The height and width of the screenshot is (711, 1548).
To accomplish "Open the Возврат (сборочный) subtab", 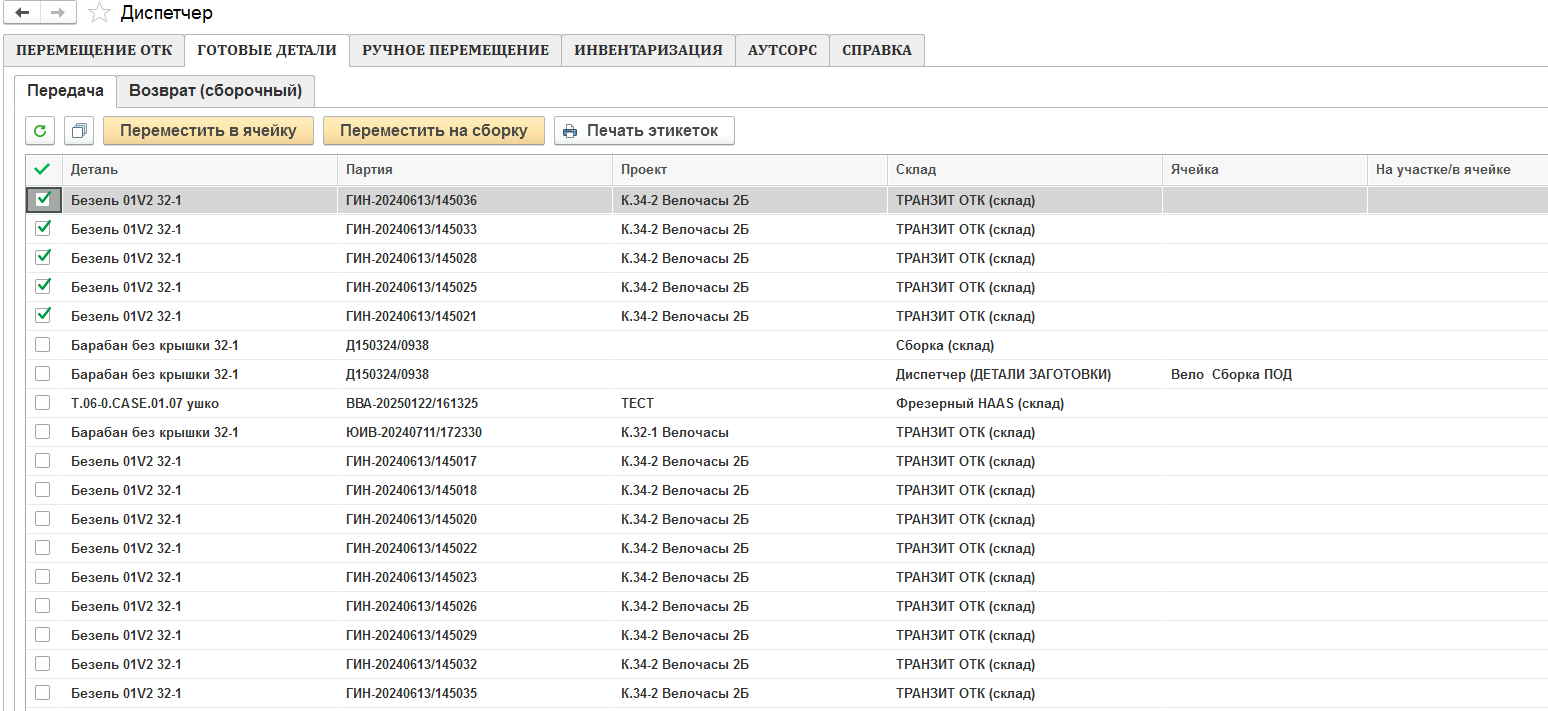I will (215, 91).
